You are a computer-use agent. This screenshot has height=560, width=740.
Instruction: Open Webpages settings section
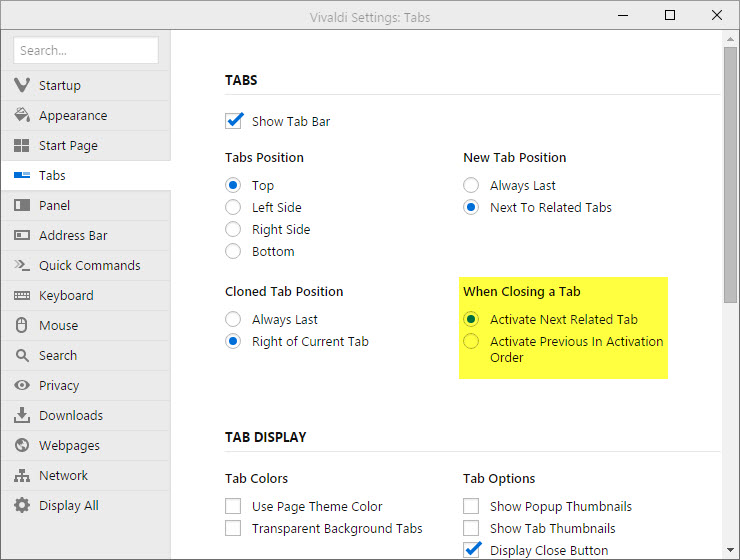click(x=86, y=445)
